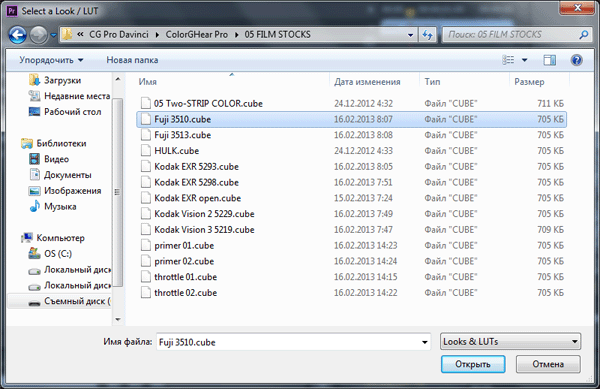Screen dimensions: 600x389
Task: Select Kodak EXR 5298.cube
Action: click(352, 182)
